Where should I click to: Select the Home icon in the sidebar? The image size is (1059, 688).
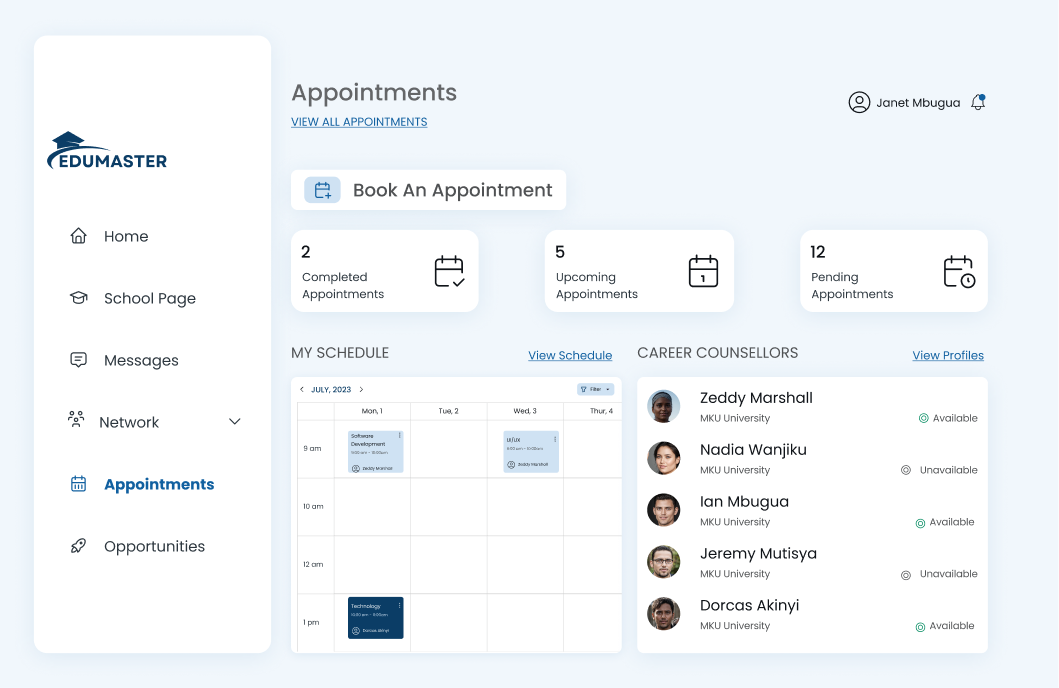click(x=78, y=236)
